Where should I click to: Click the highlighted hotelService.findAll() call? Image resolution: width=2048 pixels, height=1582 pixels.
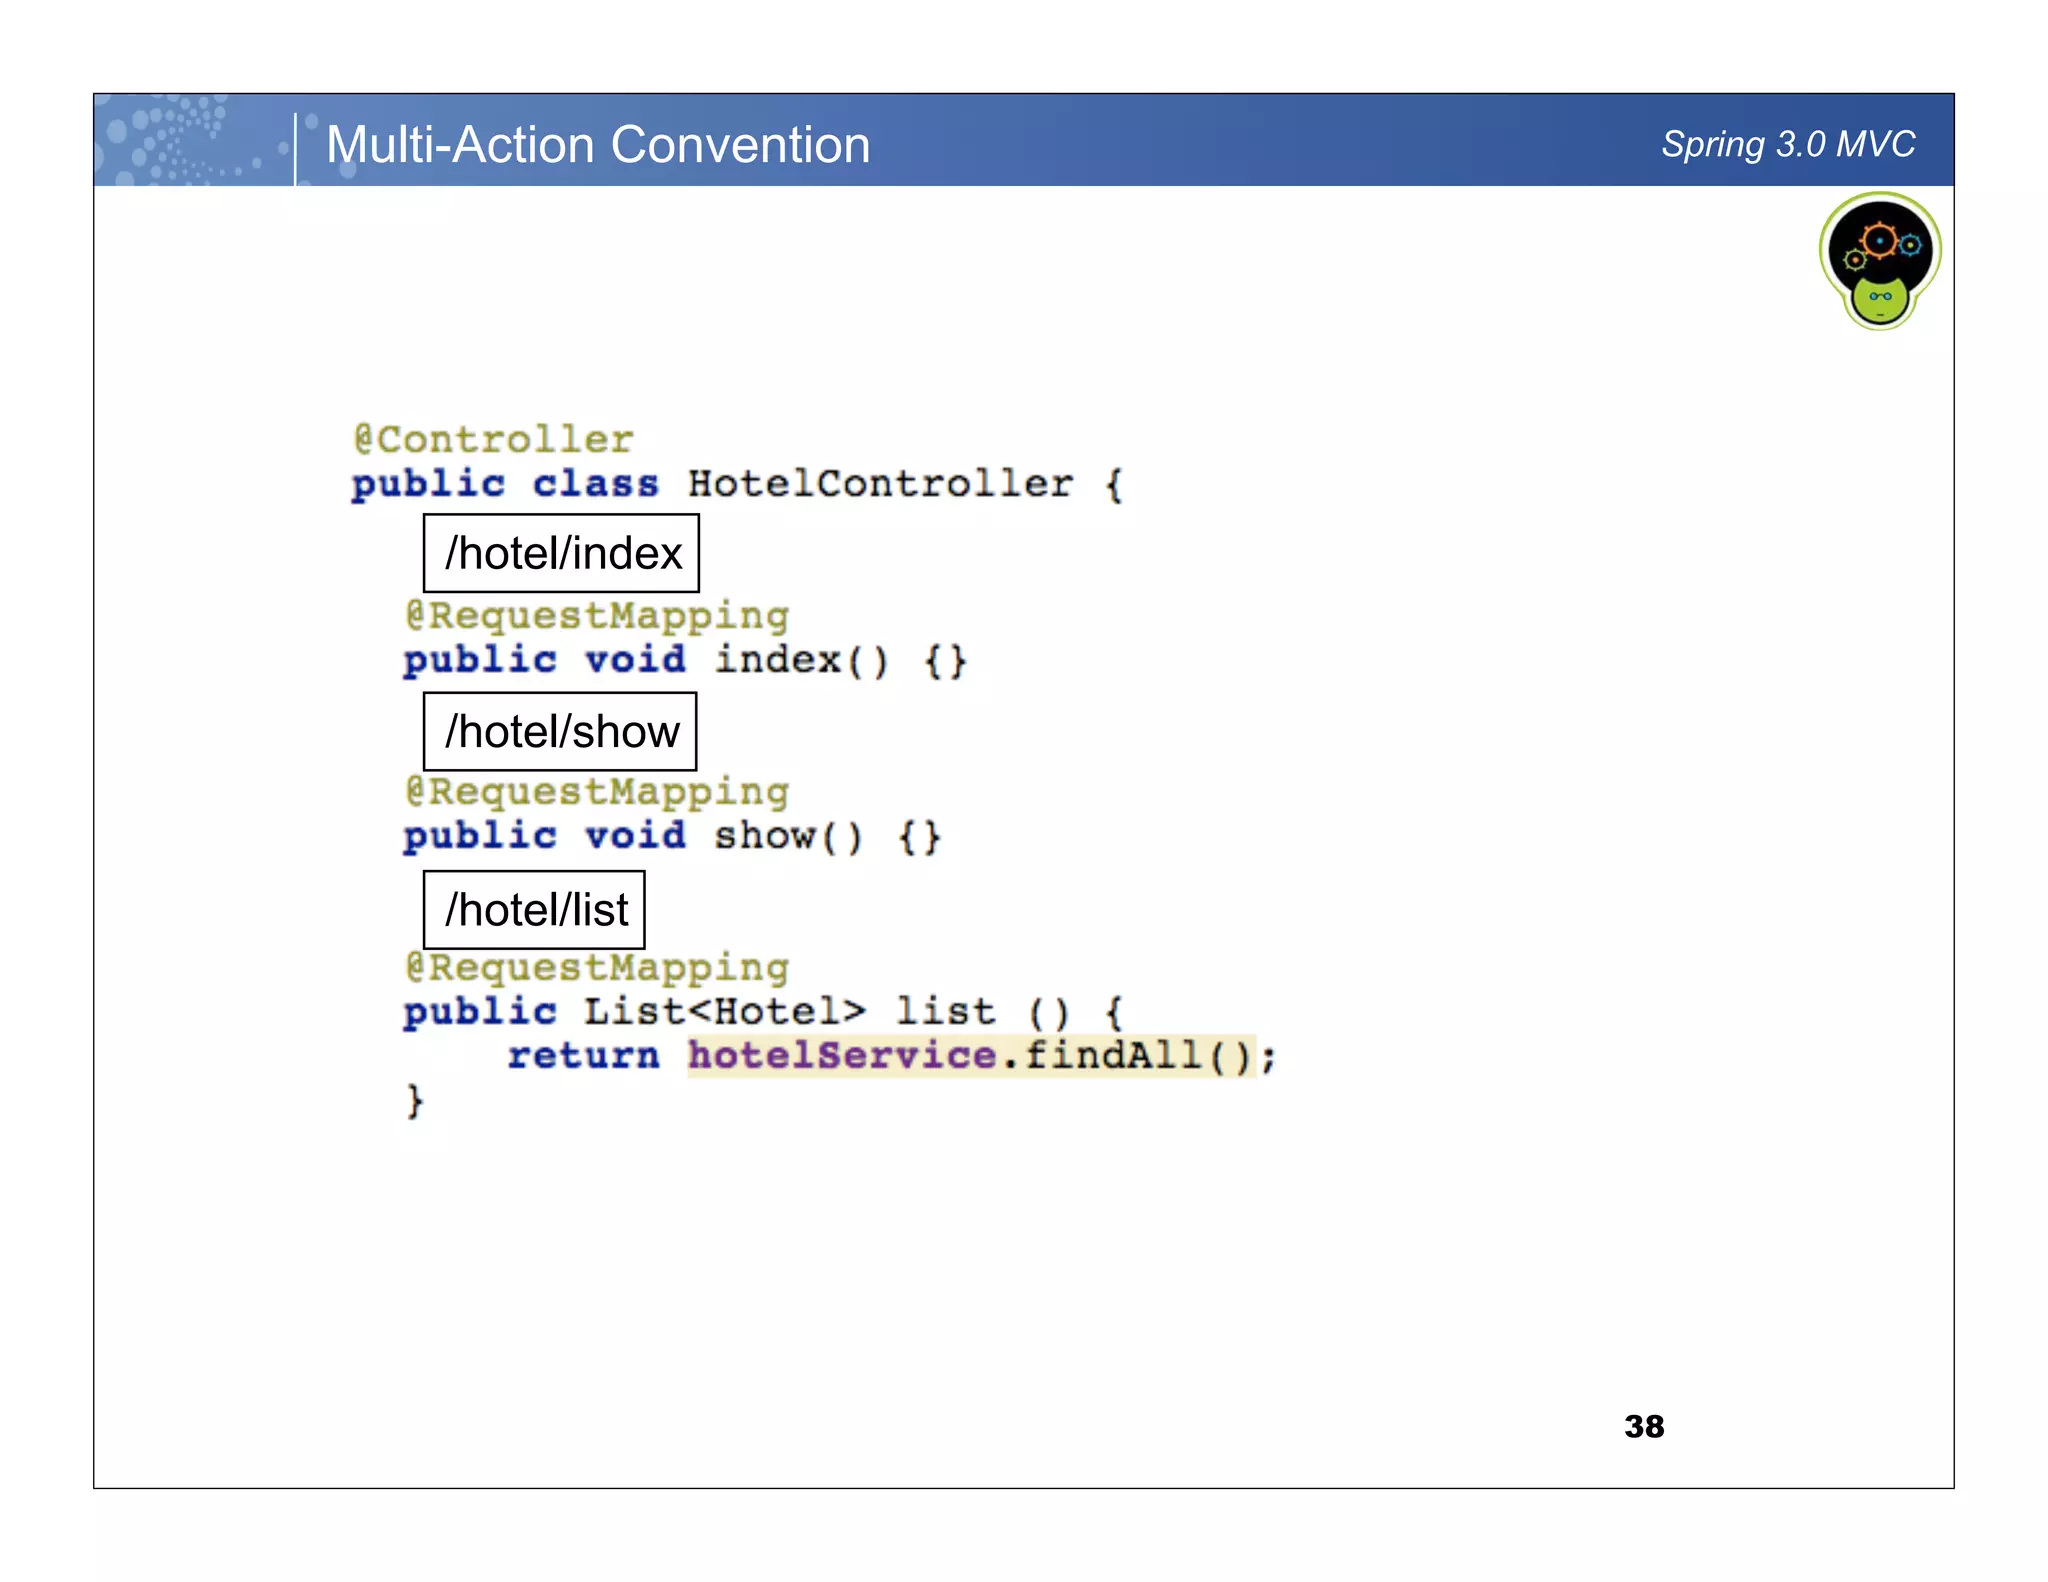pos(970,1055)
